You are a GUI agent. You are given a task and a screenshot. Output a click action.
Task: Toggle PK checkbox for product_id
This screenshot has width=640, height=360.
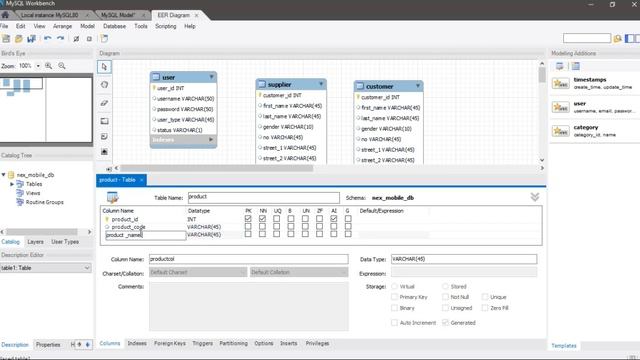tap(248, 219)
